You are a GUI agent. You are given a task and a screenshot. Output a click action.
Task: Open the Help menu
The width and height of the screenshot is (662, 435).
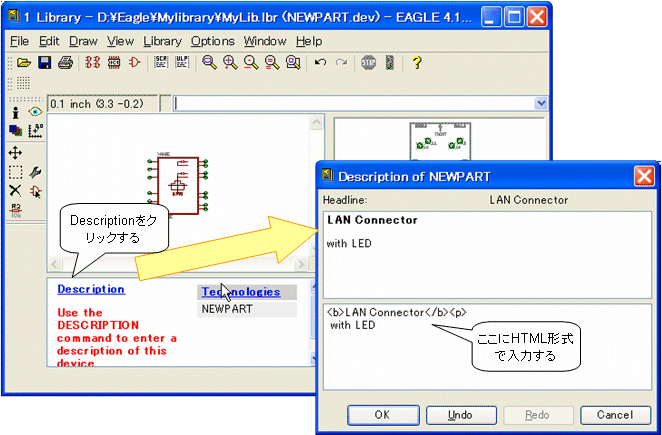309,41
